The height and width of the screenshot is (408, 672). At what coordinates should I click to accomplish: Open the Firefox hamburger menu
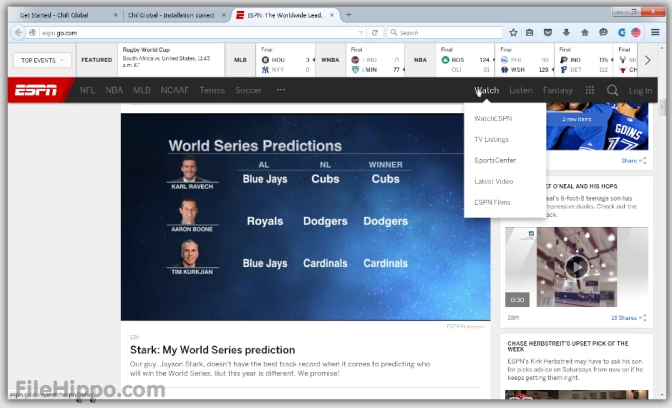click(655, 33)
